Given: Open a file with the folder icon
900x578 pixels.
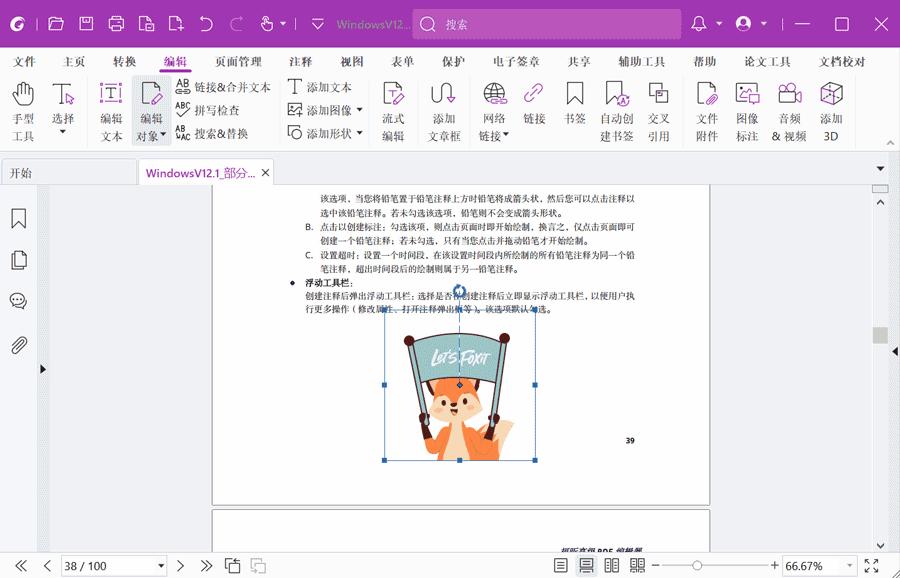Looking at the screenshot, I should (x=56, y=24).
